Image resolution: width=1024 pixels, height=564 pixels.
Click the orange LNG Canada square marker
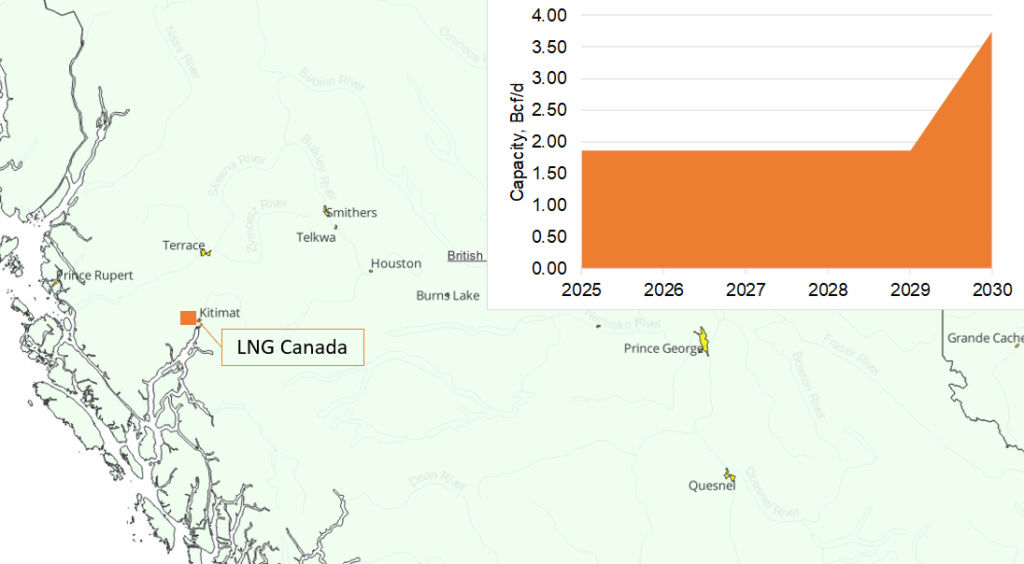click(x=187, y=317)
